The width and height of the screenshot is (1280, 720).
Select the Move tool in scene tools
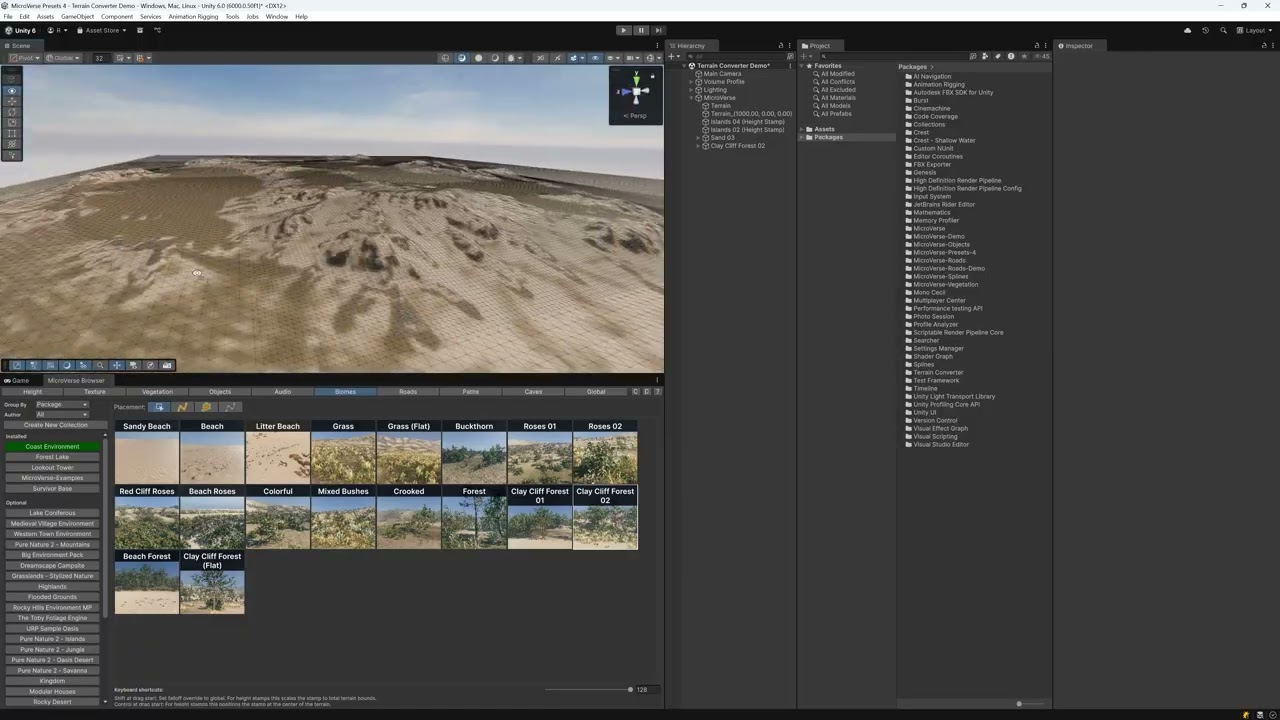[x=12, y=101]
